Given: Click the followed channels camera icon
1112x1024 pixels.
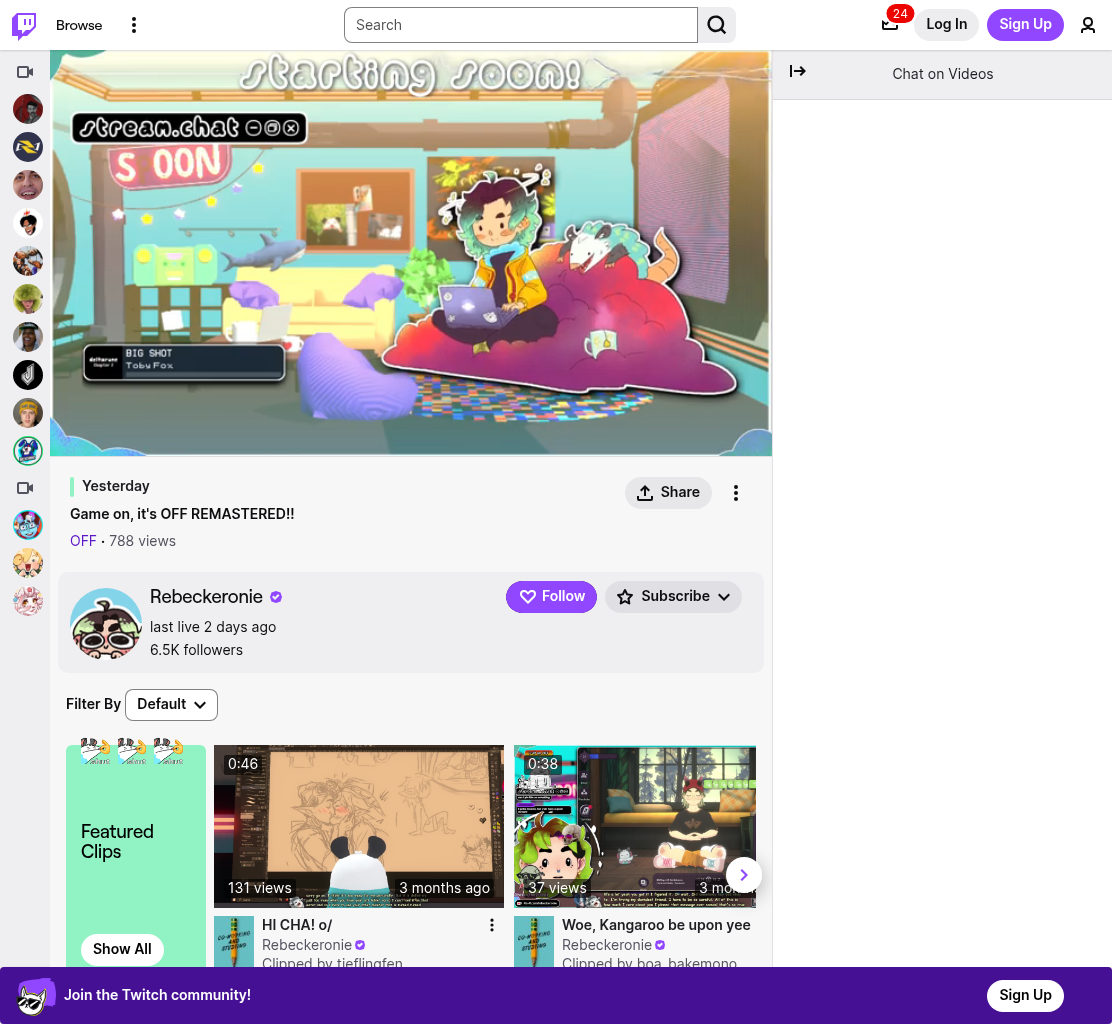Looking at the screenshot, I should 25,72.
